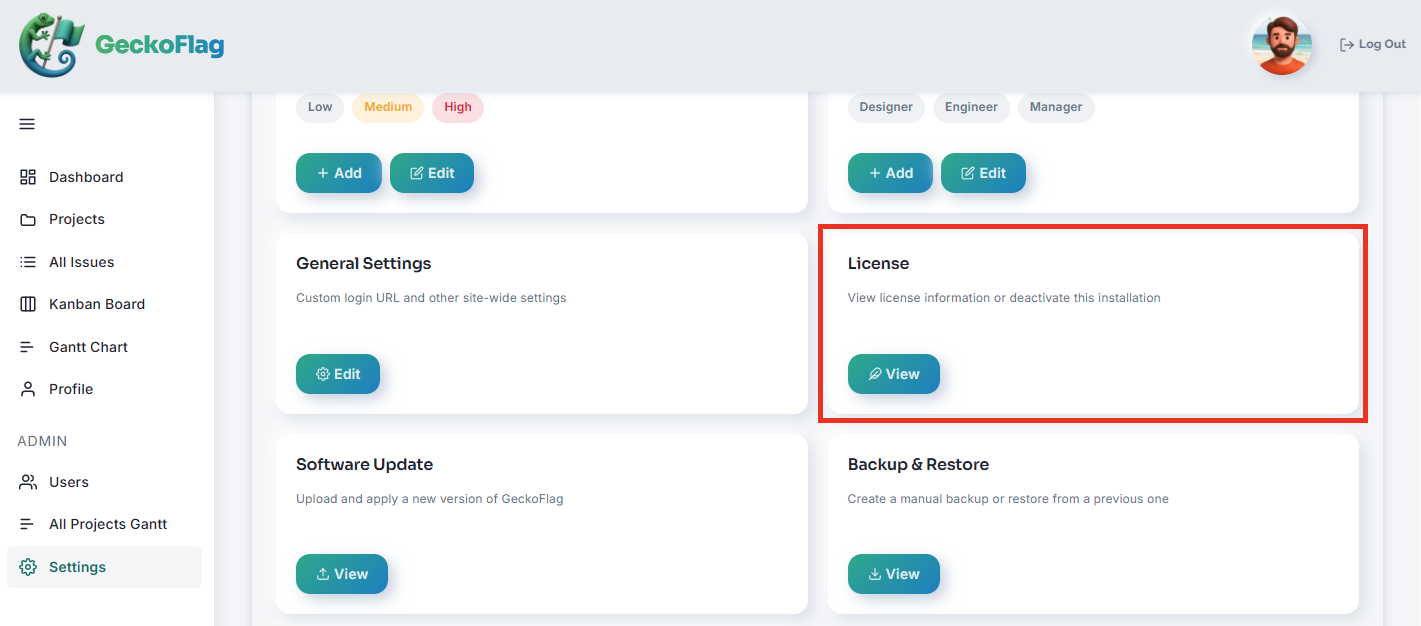The height and width of the screenshot is (626, 1421).
Task: Click 'View license information or deactivate' description
Action: point(1004,298)
